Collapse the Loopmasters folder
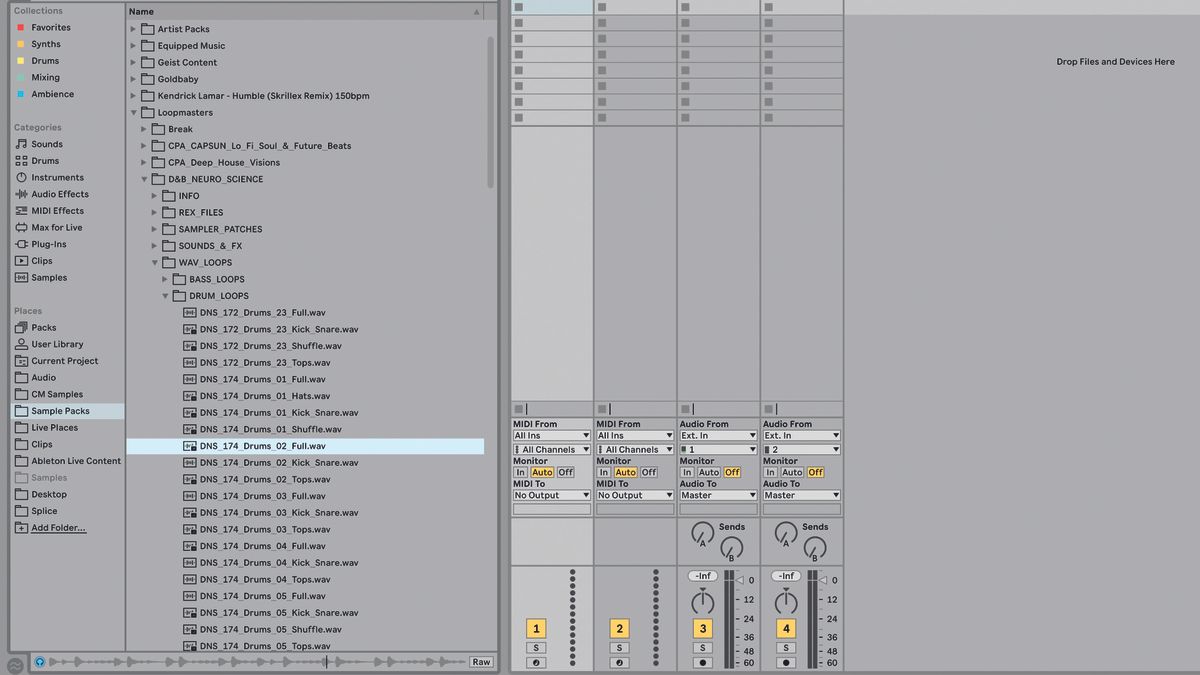 tap(133, 112)
